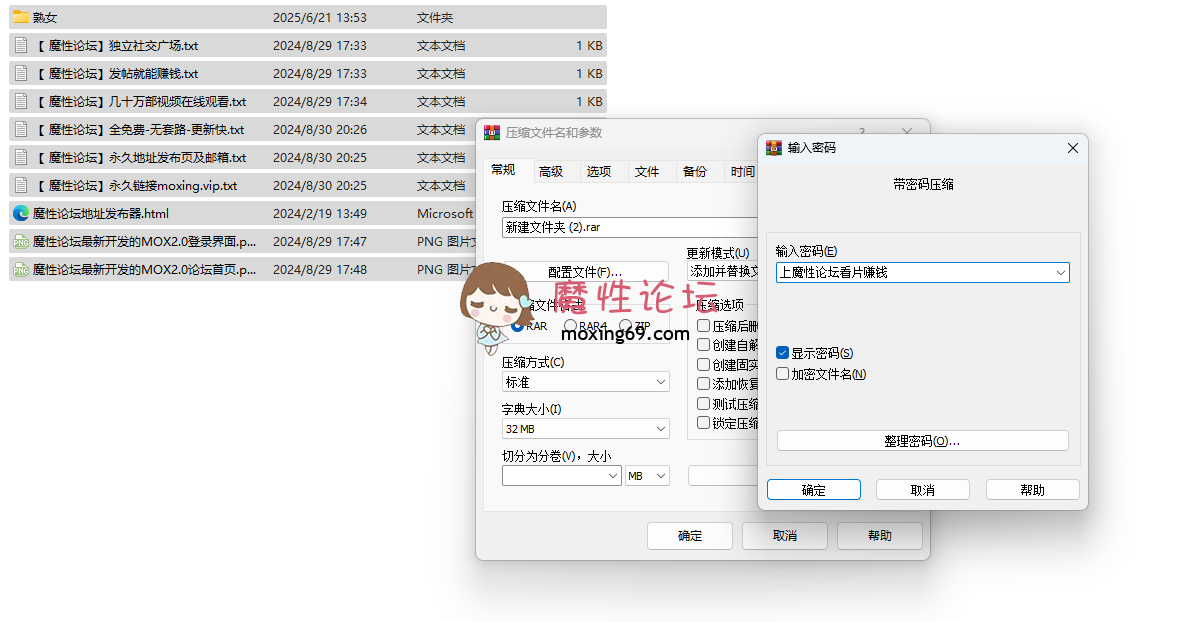Select RAR format radio button
The height and width of the screenshot is (622, 1202).
click(517, 326)
